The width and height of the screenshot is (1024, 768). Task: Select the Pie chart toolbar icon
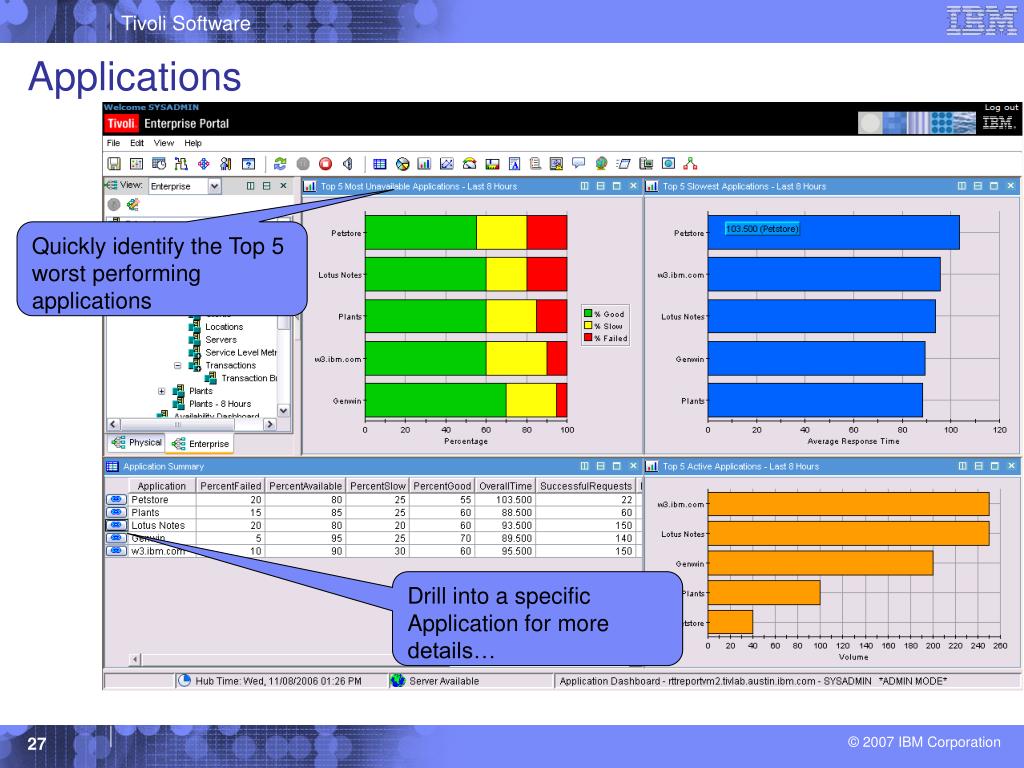[x=402, y=163]
